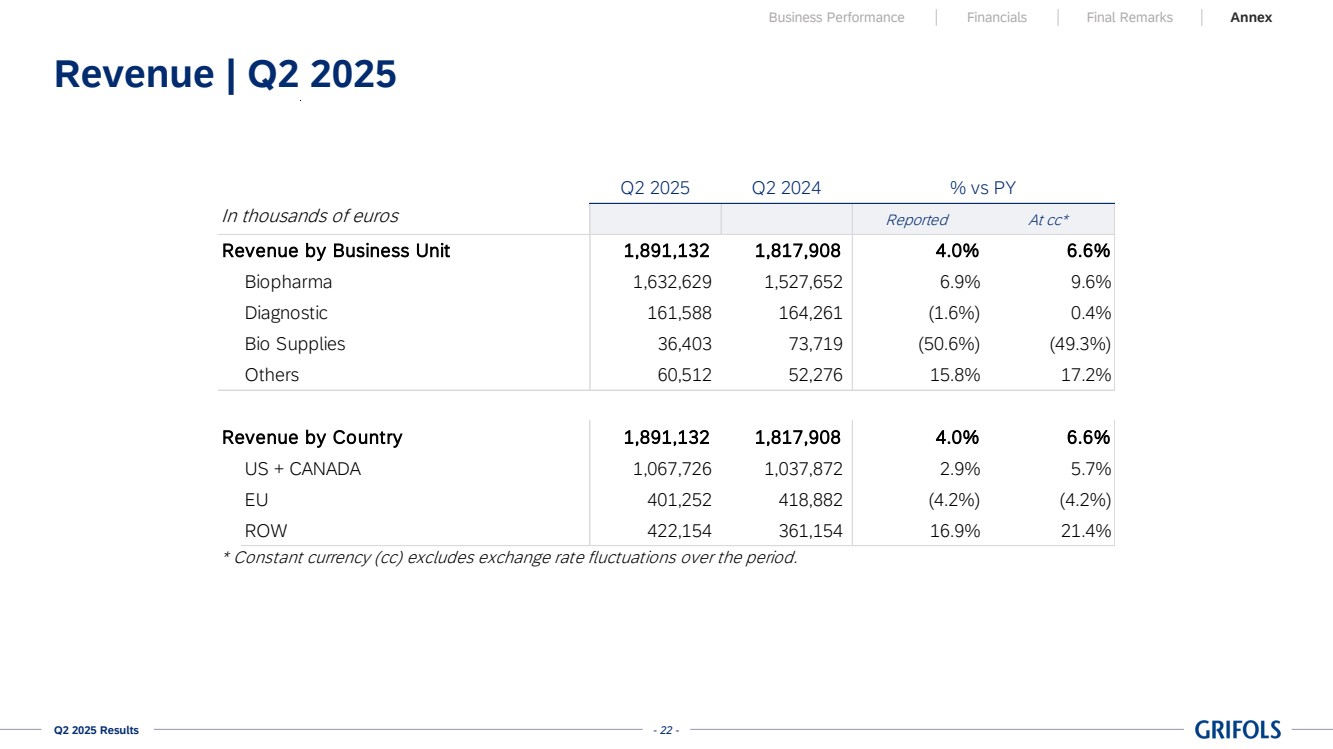Click the Revenue by Country row label

click(312, 438)
